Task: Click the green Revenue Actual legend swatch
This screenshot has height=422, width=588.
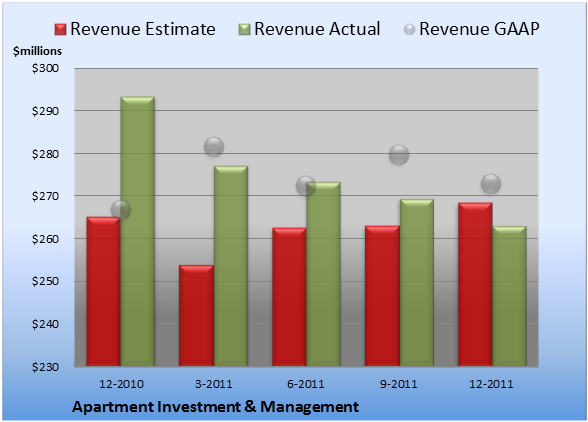Action: click(244, 30)
